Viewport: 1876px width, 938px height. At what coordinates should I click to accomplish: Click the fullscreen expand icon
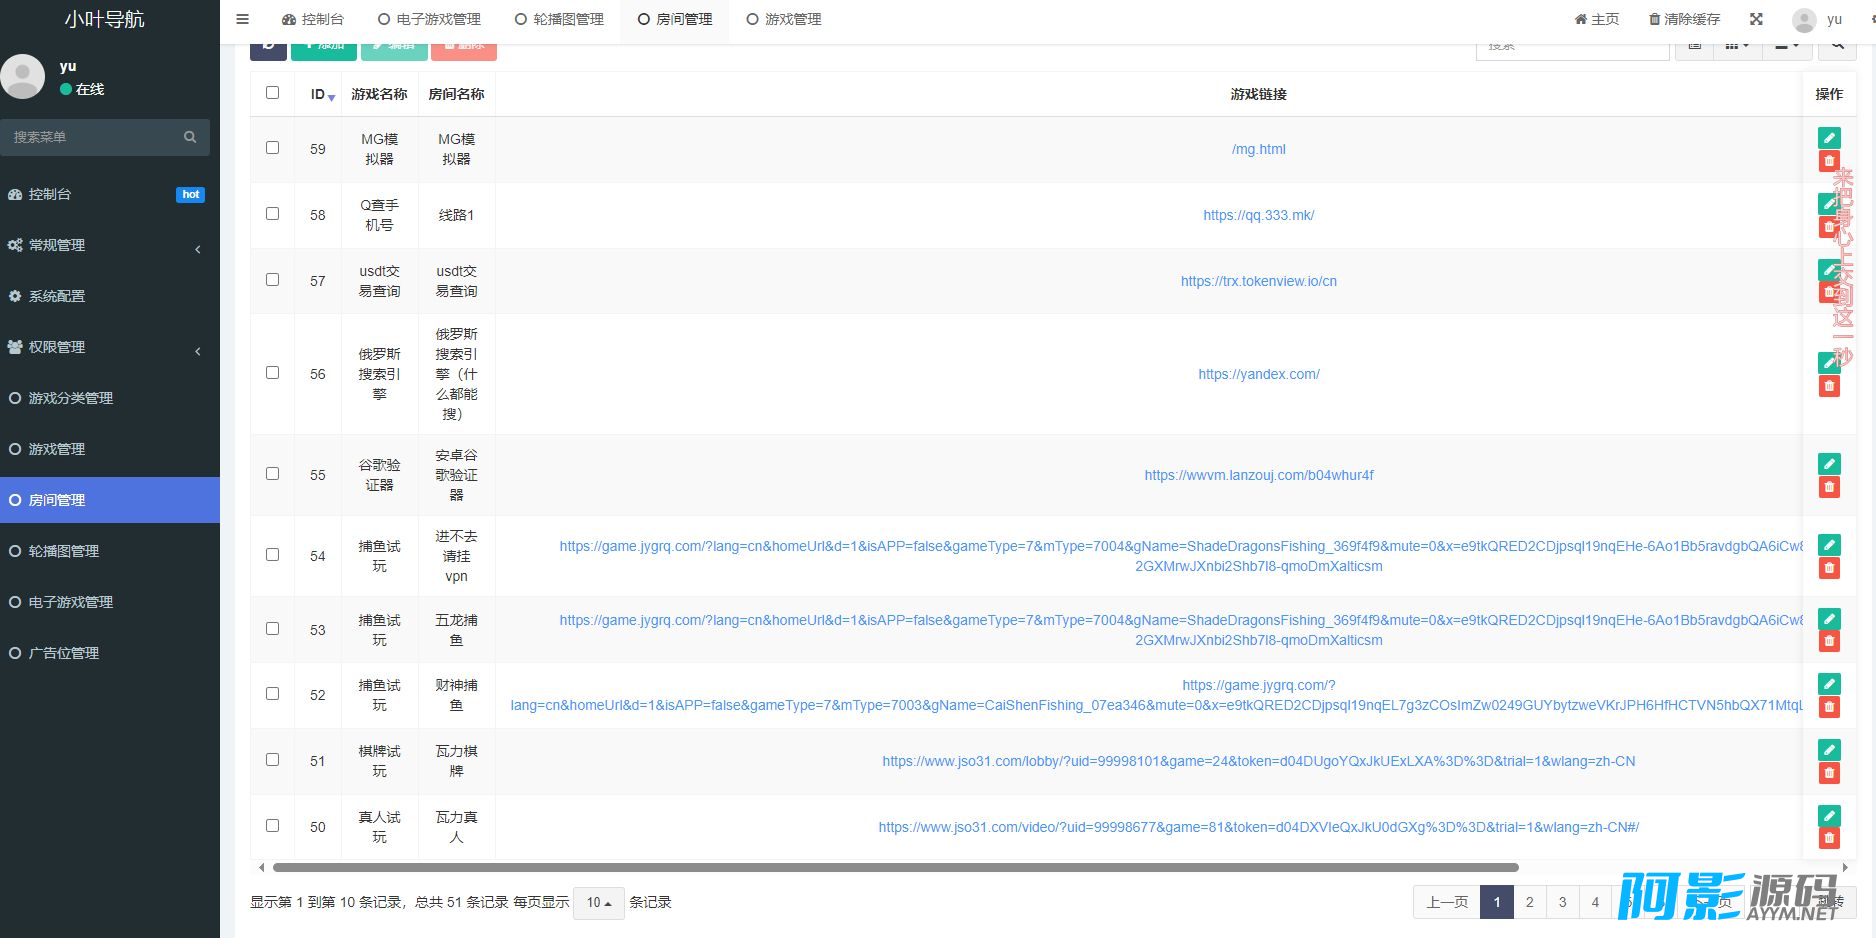click(1756, 19)
